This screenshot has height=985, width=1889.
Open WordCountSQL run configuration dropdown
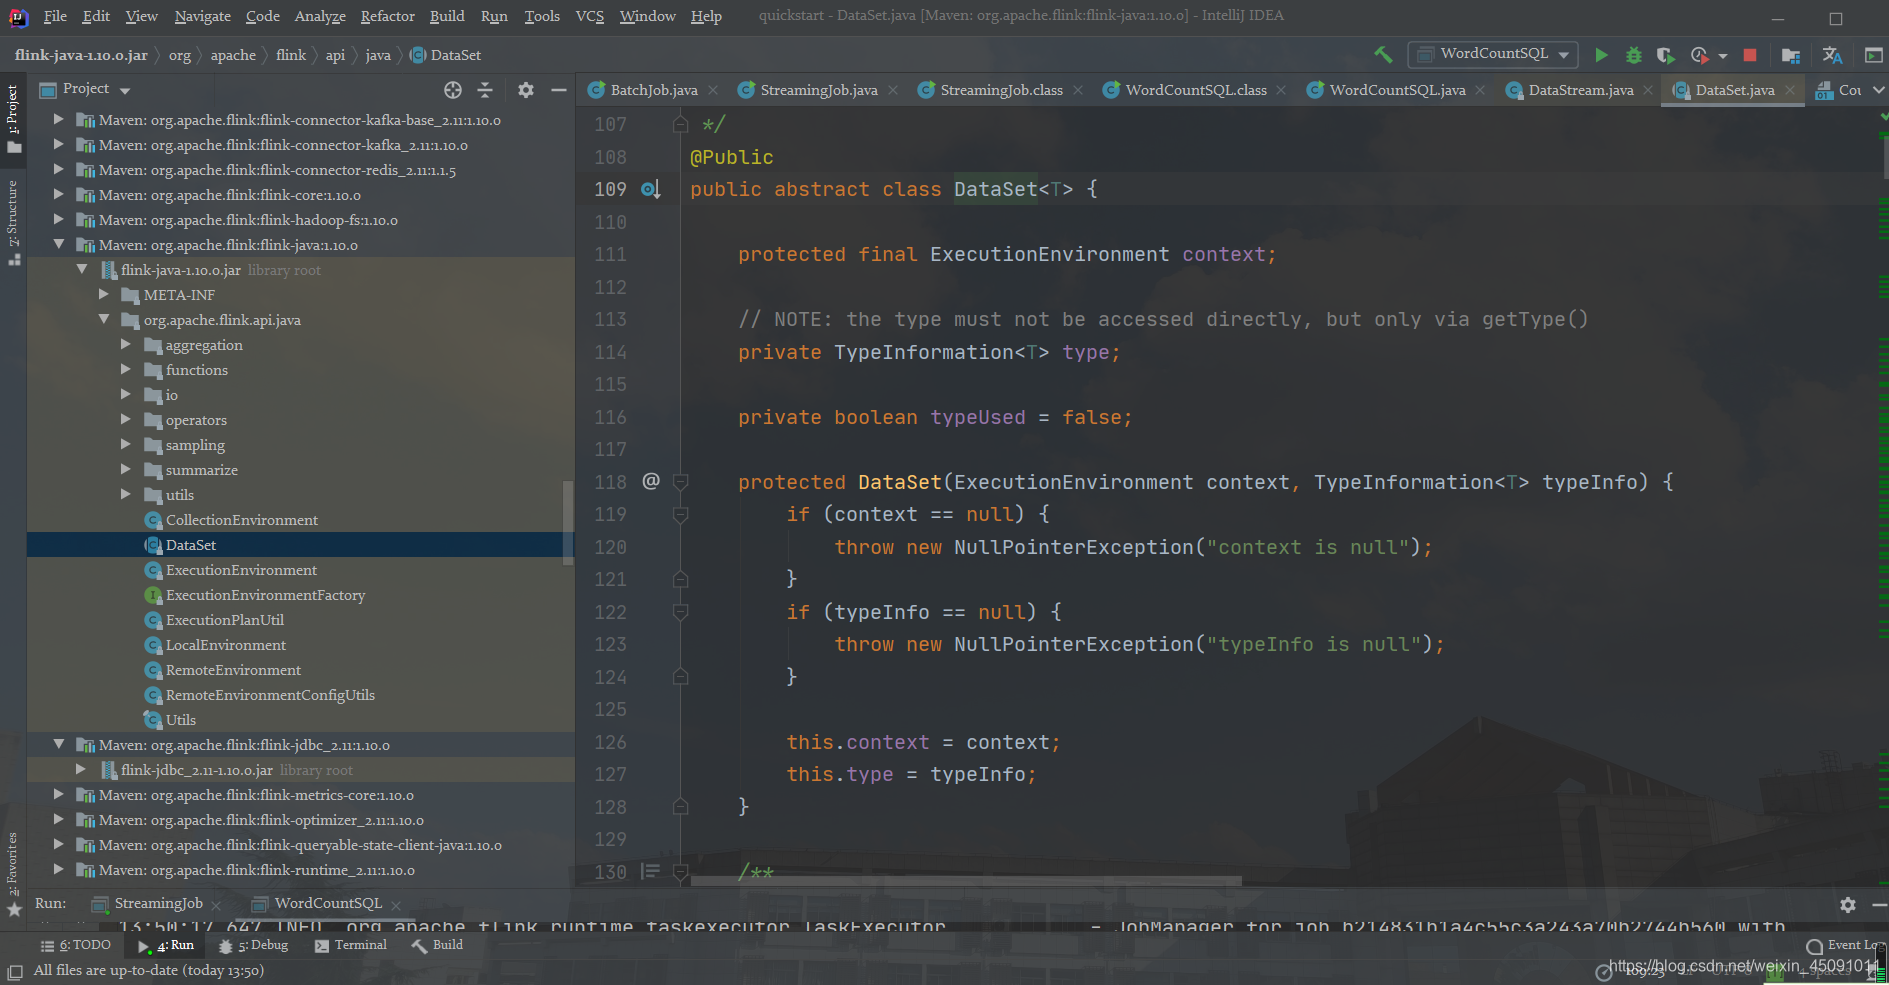click(1494, 54)
